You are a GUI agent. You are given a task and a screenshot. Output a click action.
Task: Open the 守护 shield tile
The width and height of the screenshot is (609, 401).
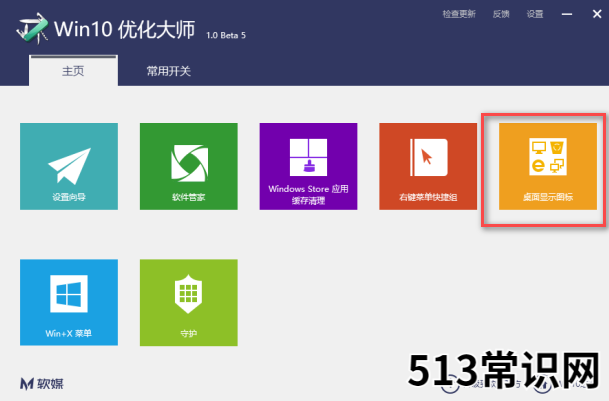pos(189,302)
